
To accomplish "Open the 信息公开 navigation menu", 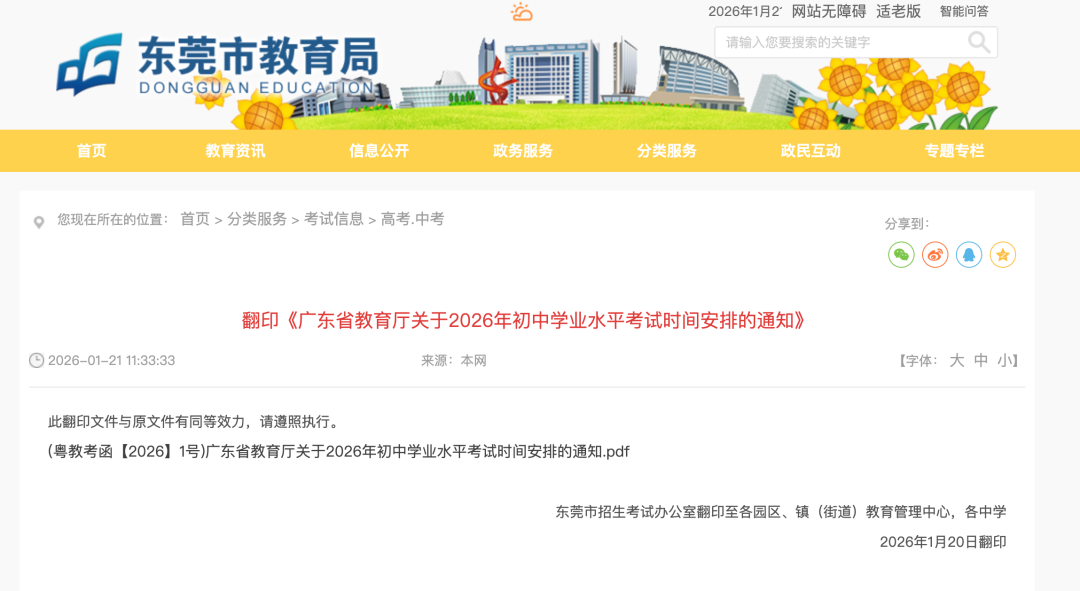I will coord(379,151).
